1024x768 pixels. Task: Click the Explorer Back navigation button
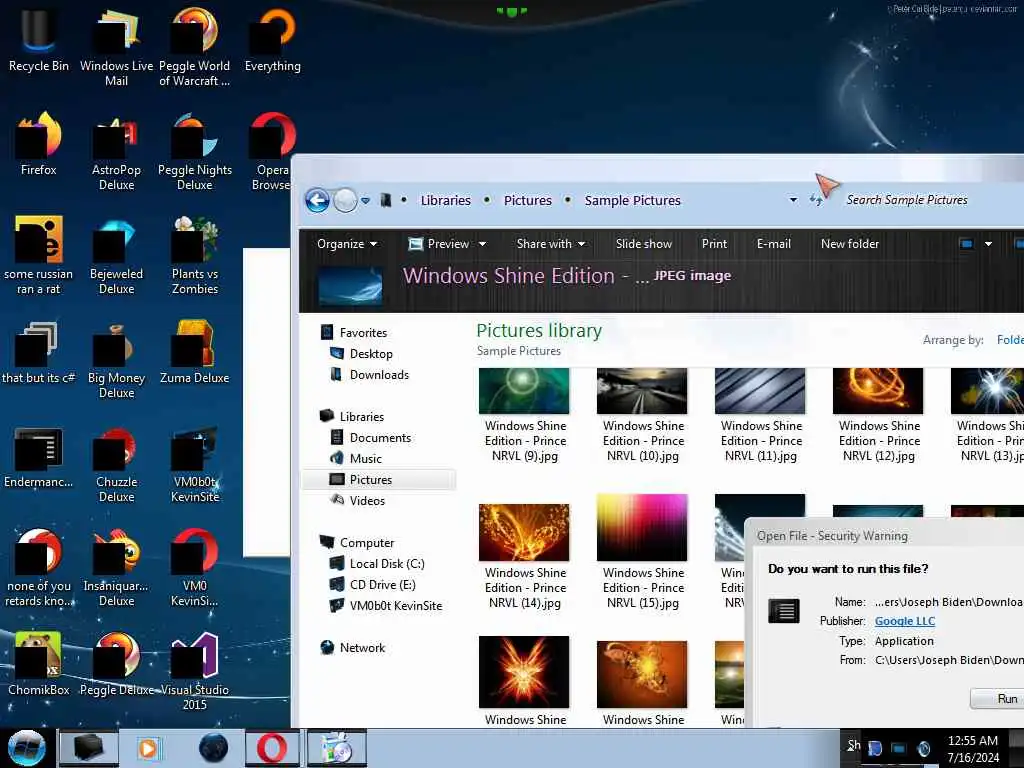(x=317, y=200)
